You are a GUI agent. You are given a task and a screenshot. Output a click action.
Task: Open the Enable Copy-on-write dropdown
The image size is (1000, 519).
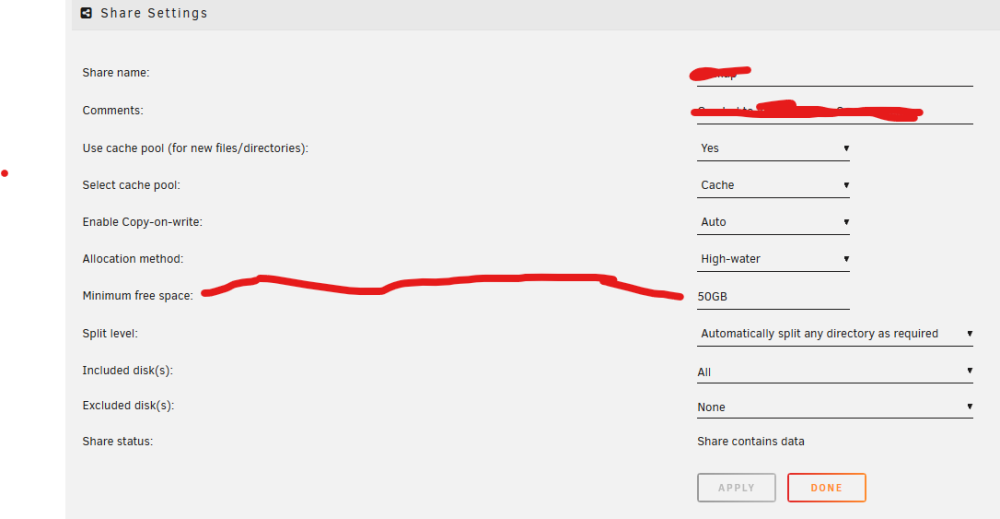[x=773, y=223]
